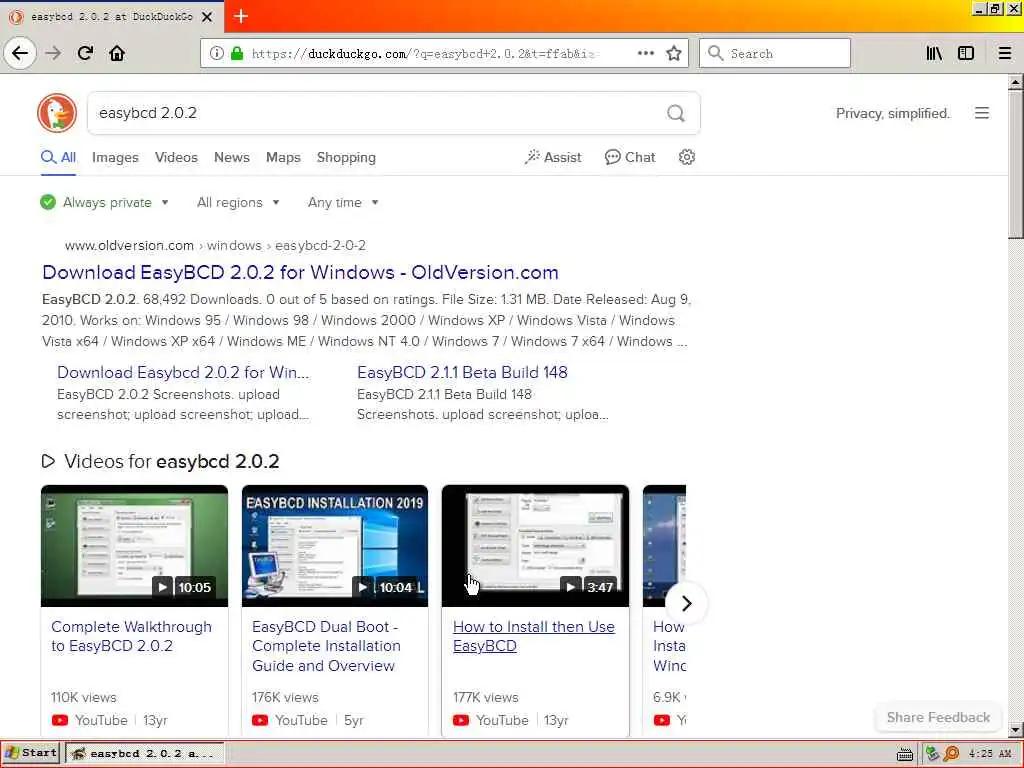Expand the Any time filter dropdown

[344, 202]
